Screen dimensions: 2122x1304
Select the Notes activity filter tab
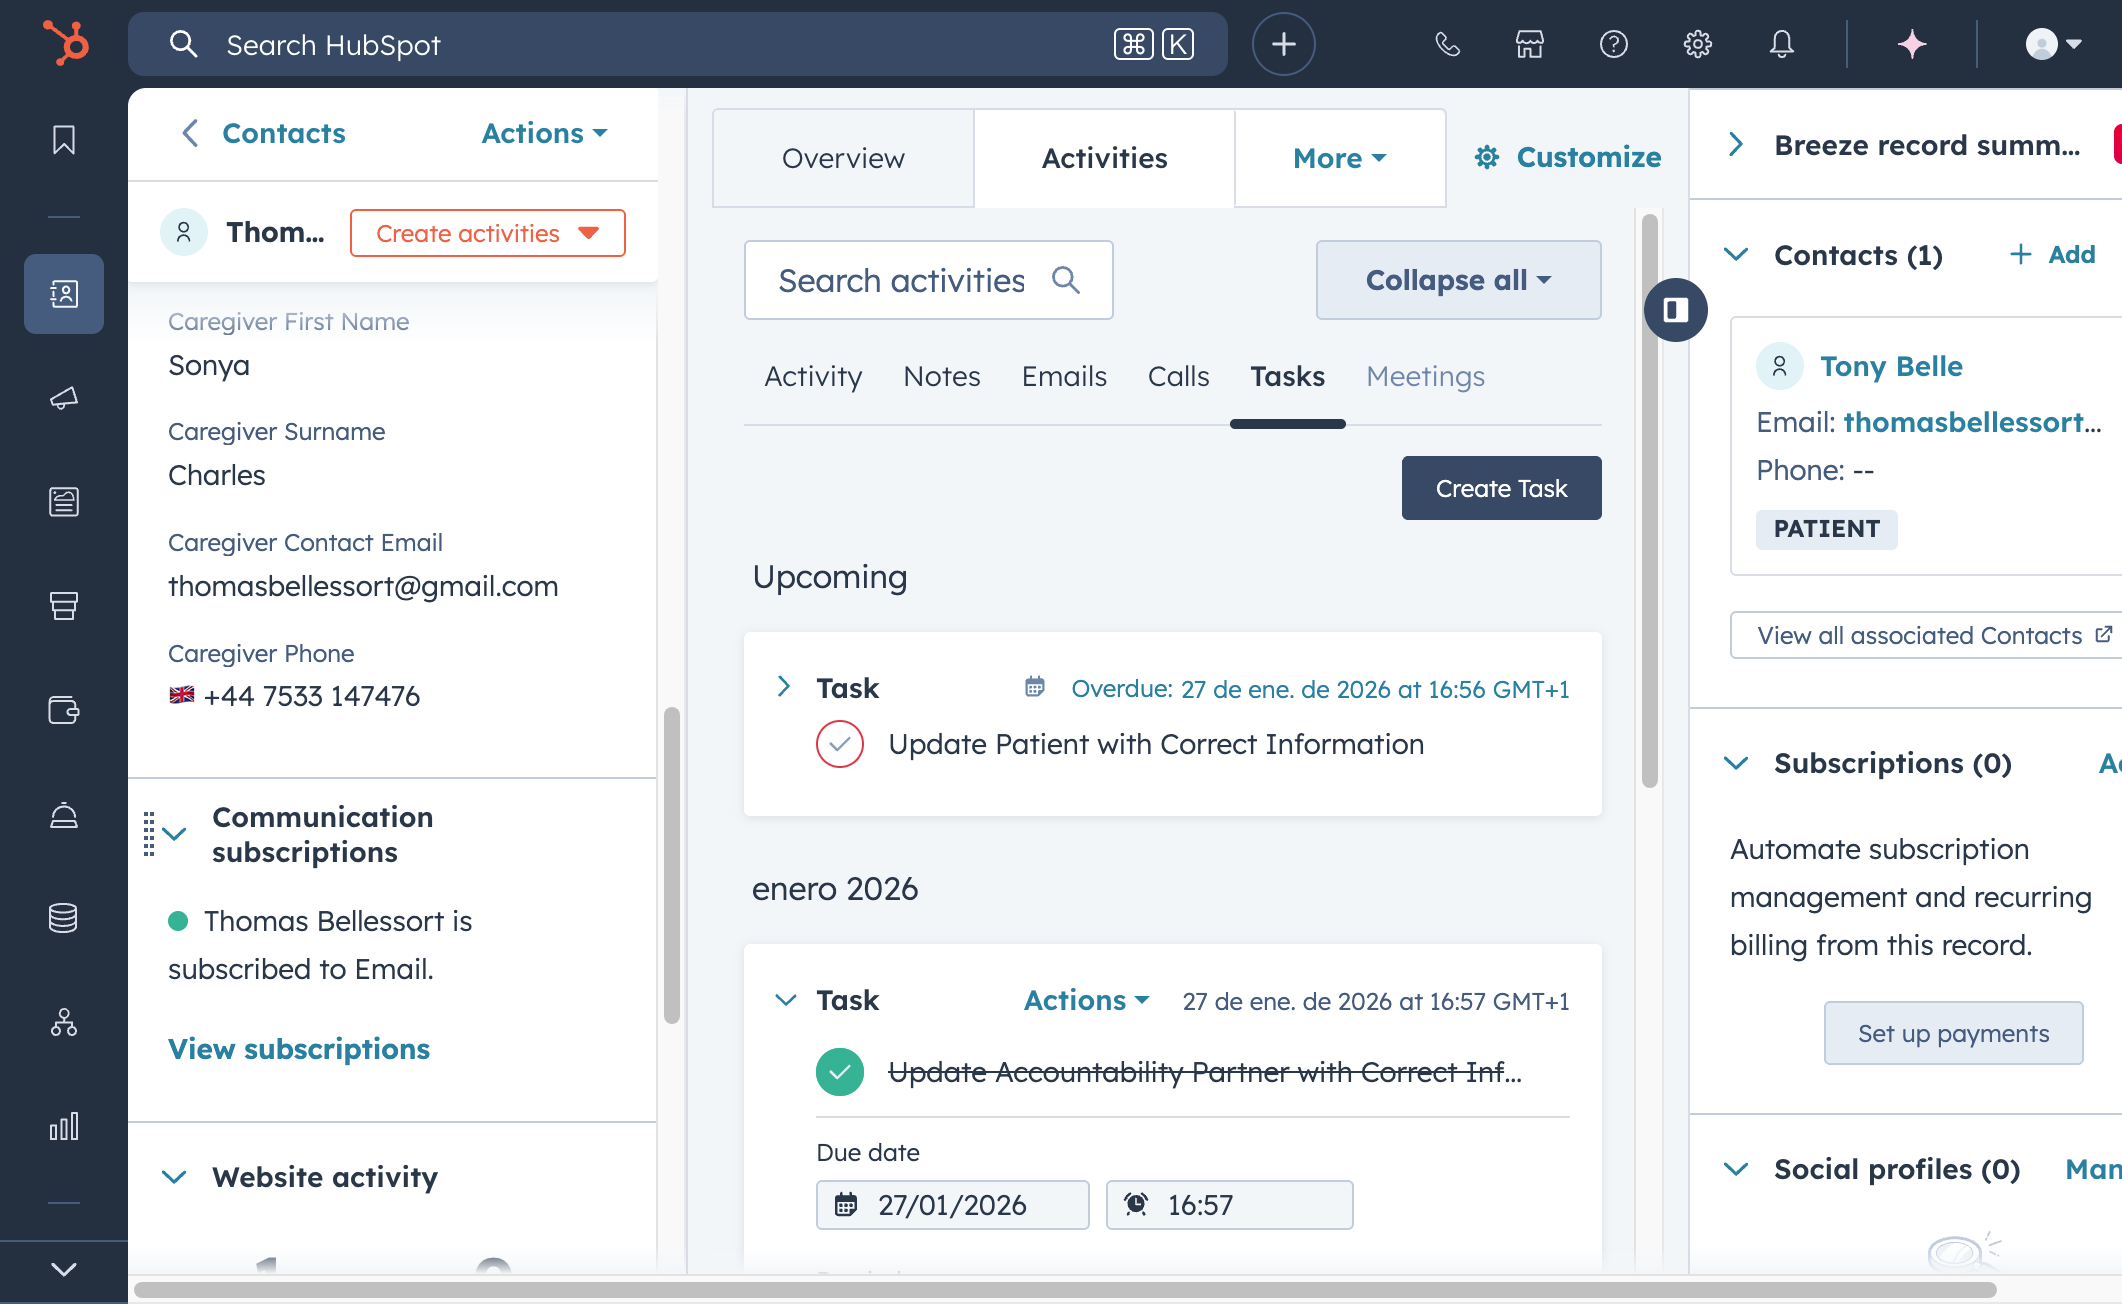(x=942, y=376)
